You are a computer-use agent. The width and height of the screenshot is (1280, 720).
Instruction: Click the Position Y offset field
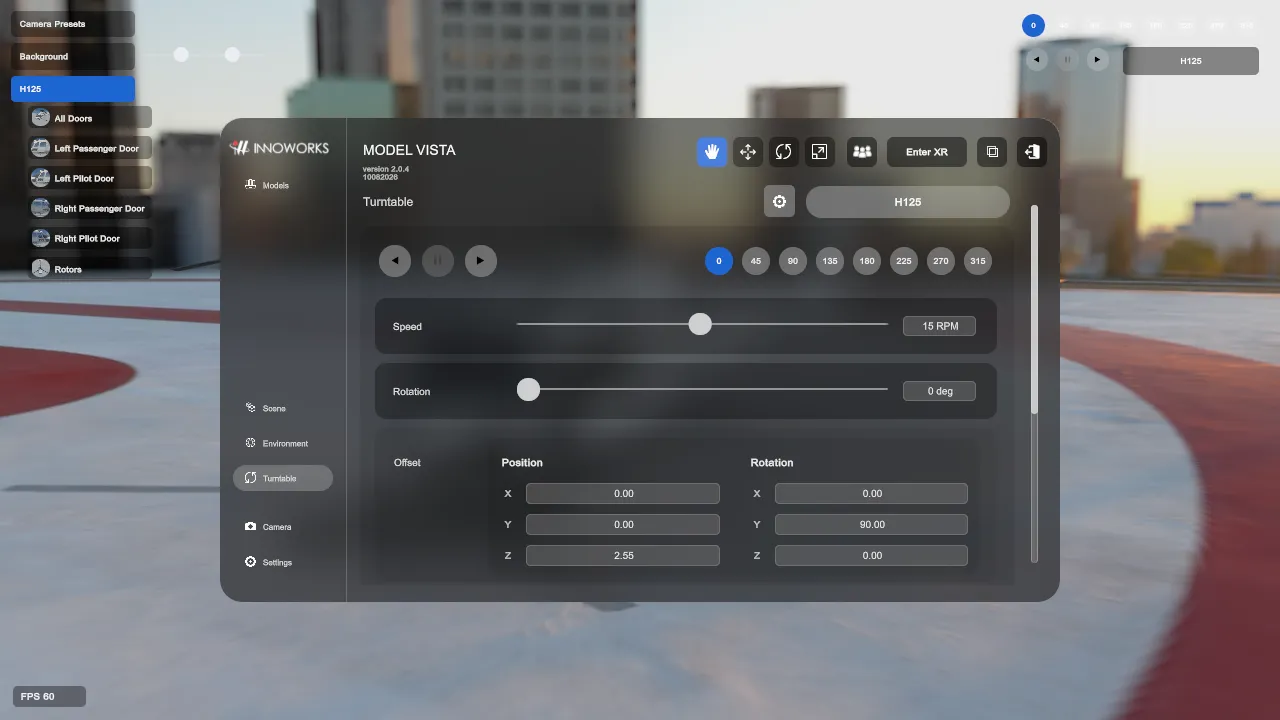point(623,524)
